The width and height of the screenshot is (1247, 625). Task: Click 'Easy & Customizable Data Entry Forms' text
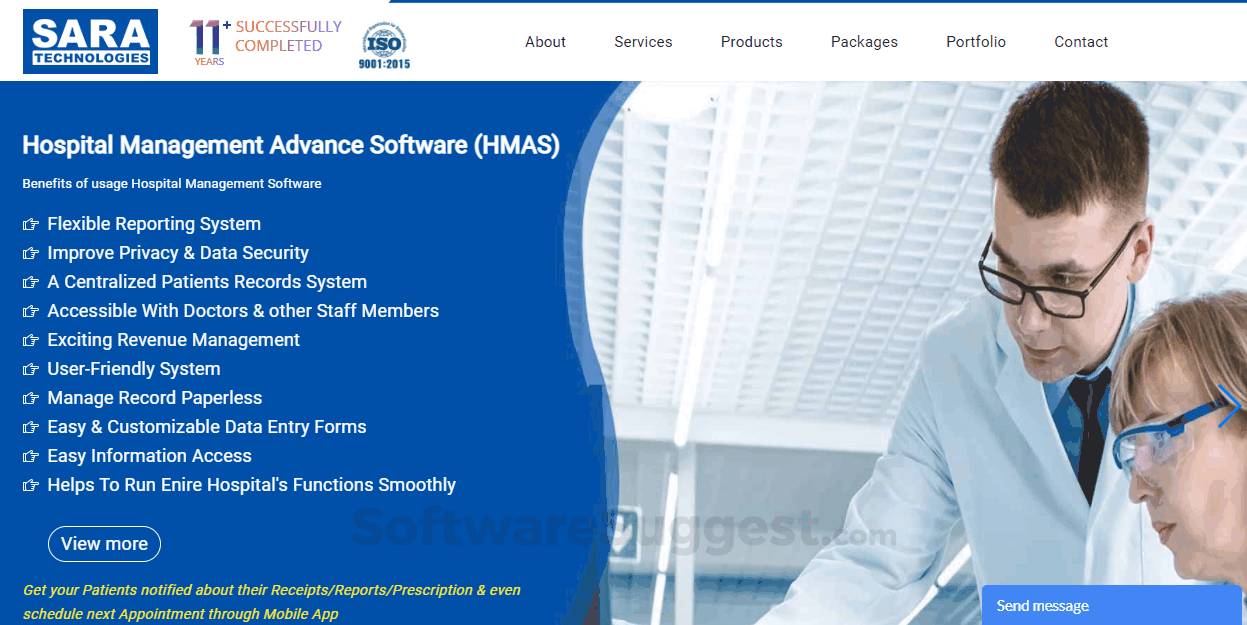coord(207,427)
